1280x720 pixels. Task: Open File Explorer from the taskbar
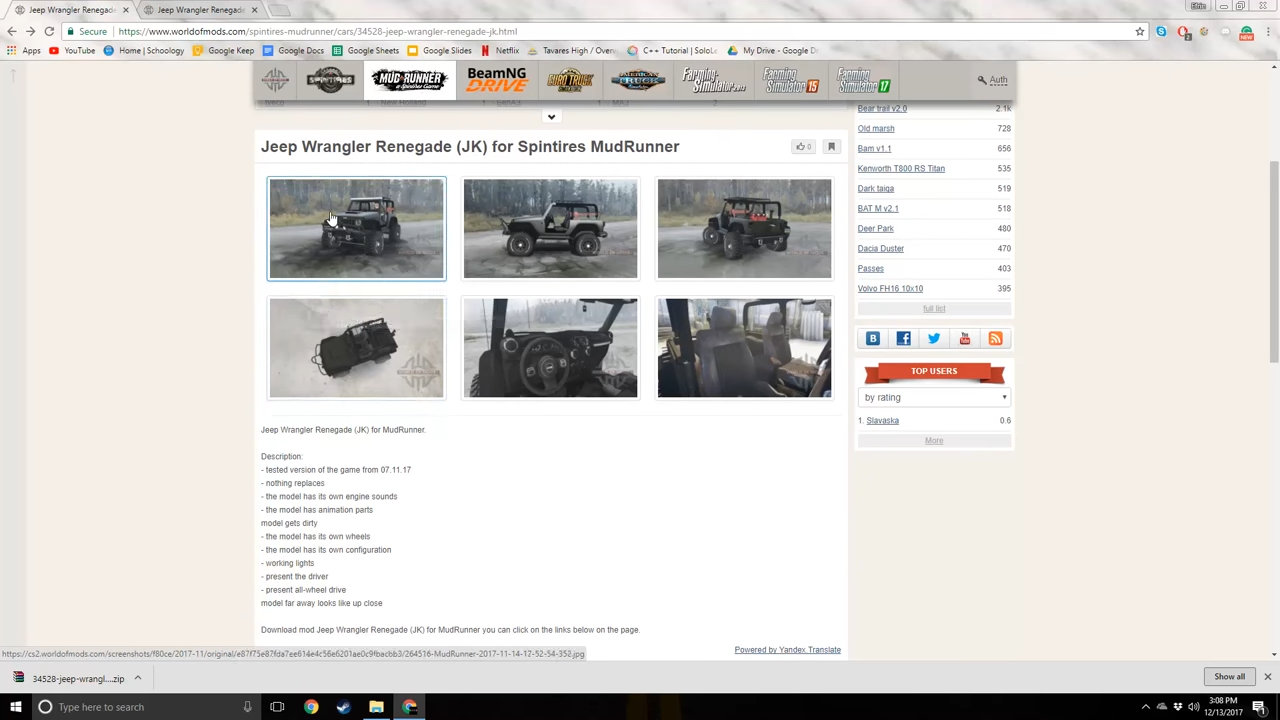point(376,707)
